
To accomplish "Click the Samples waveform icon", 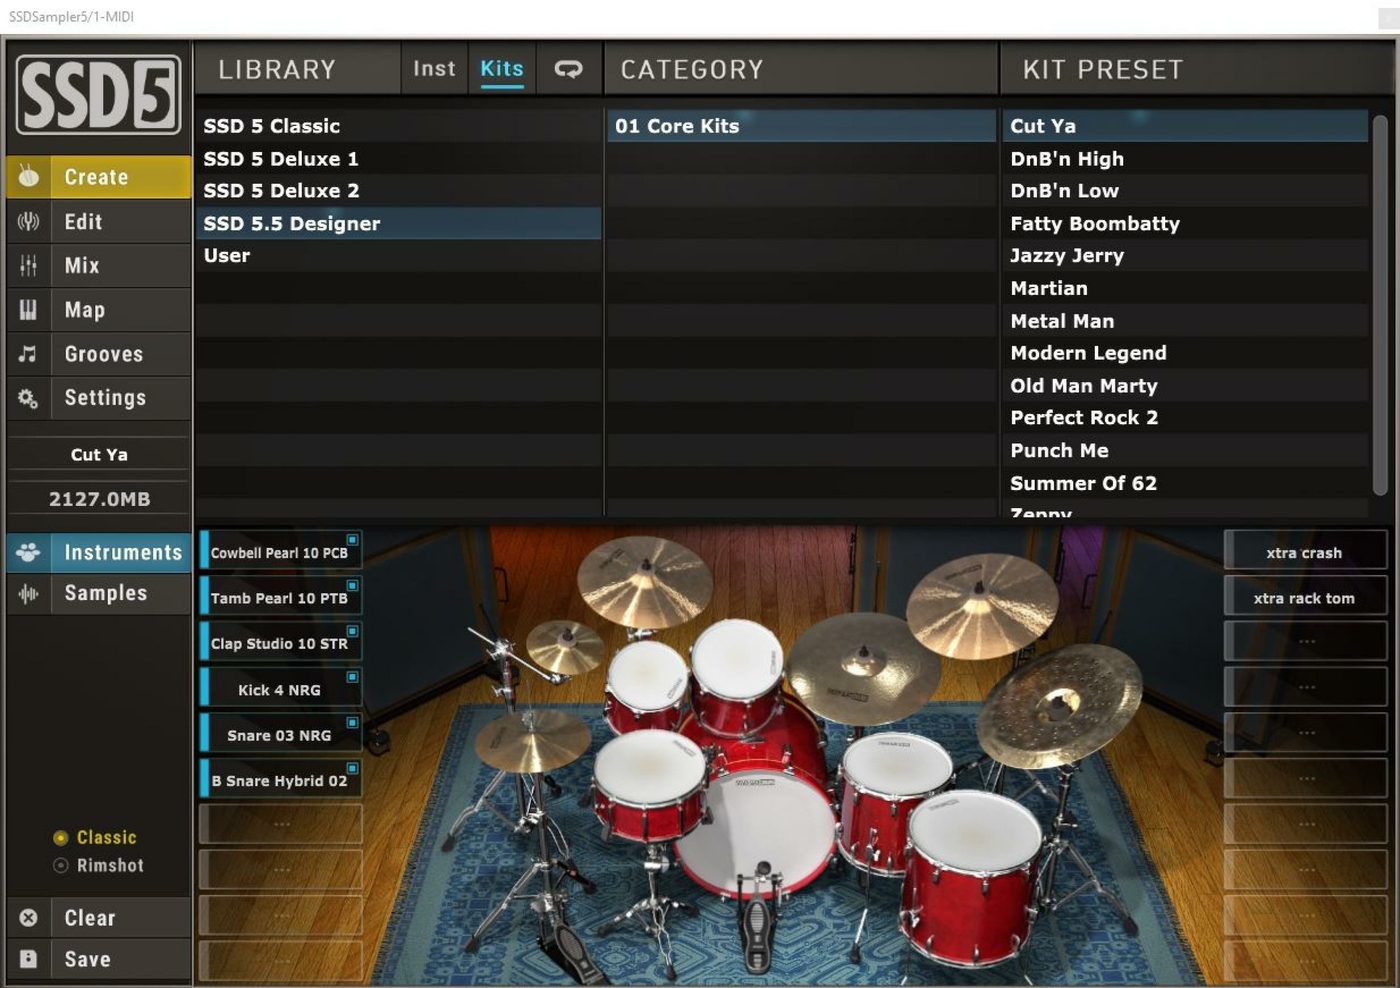I will [29, 594].
